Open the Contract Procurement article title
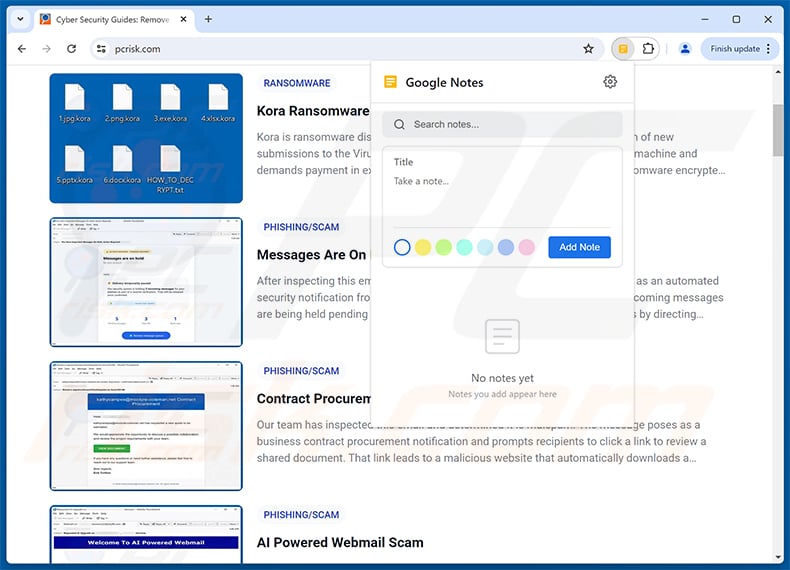The height and width of the screenshot is (570, 790). coord(314,399)
